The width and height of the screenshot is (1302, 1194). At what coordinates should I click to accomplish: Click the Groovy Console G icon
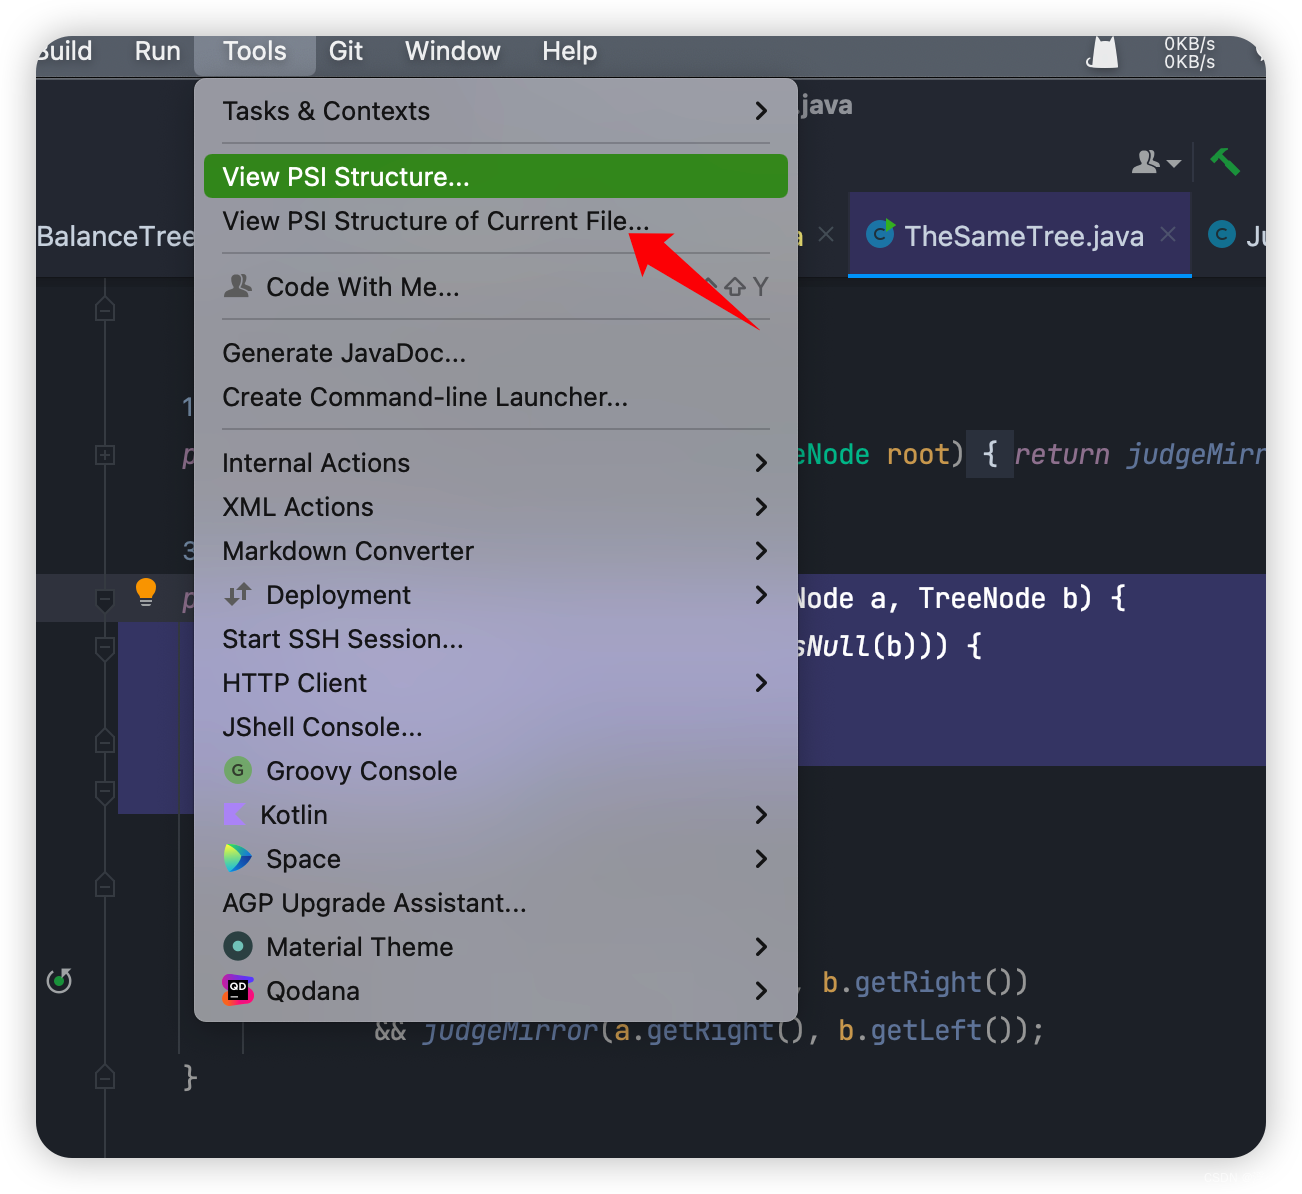(x=238, y=770)
